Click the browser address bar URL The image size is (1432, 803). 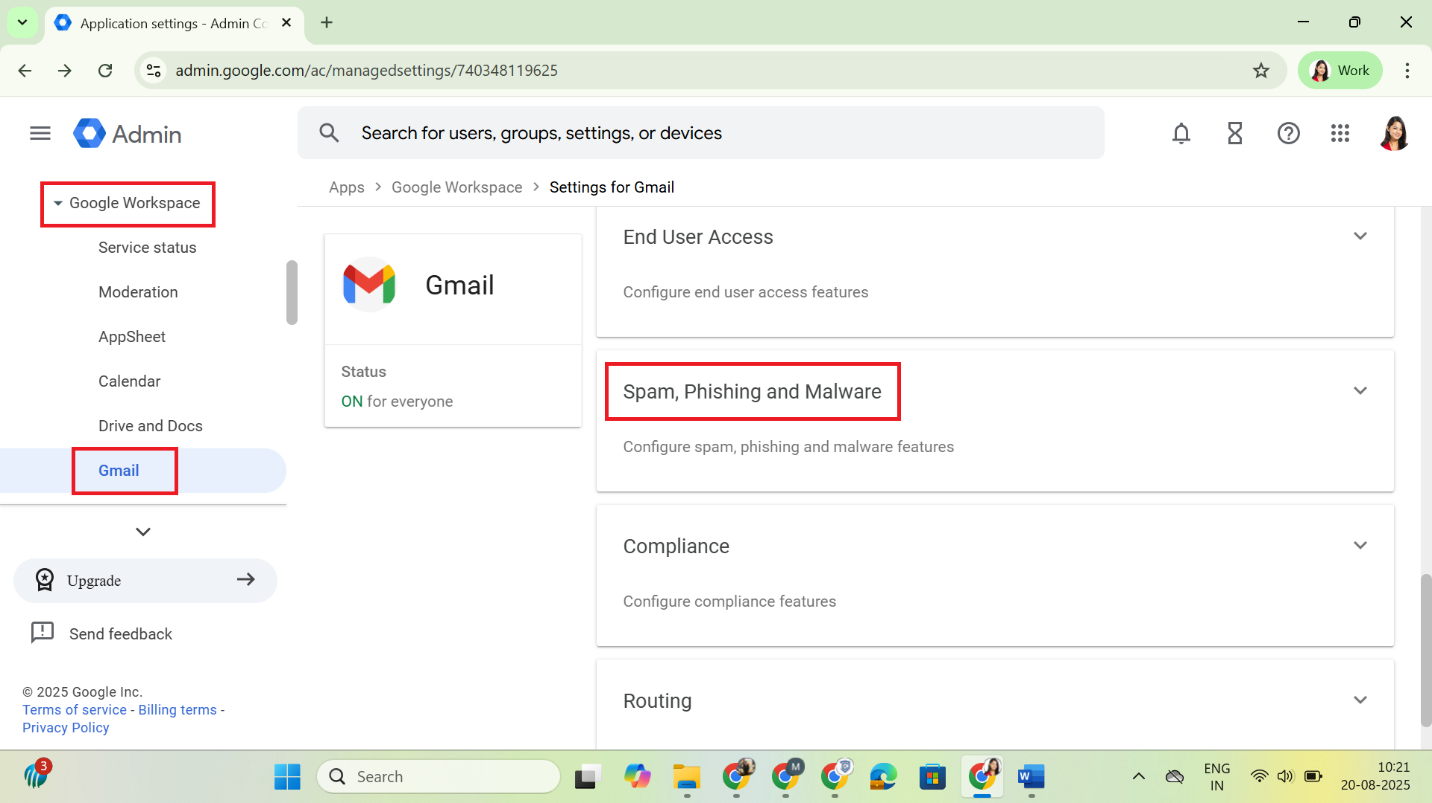point(367,70)
